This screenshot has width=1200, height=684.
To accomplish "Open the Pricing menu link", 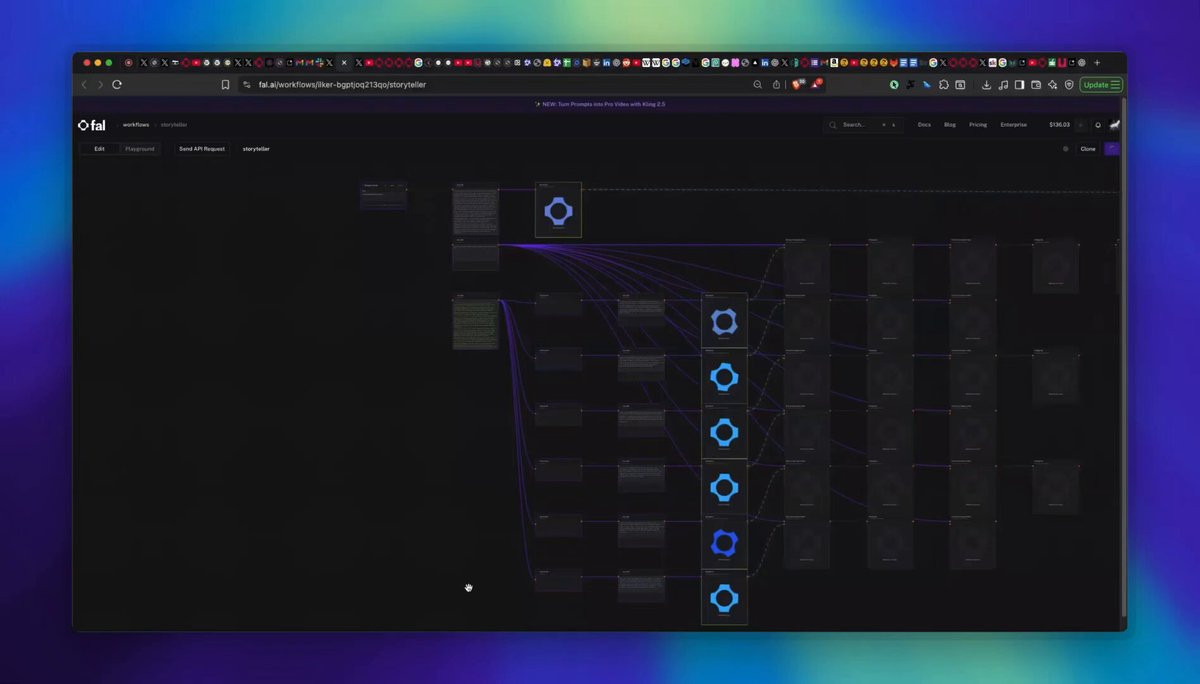I will click(978, 125).
